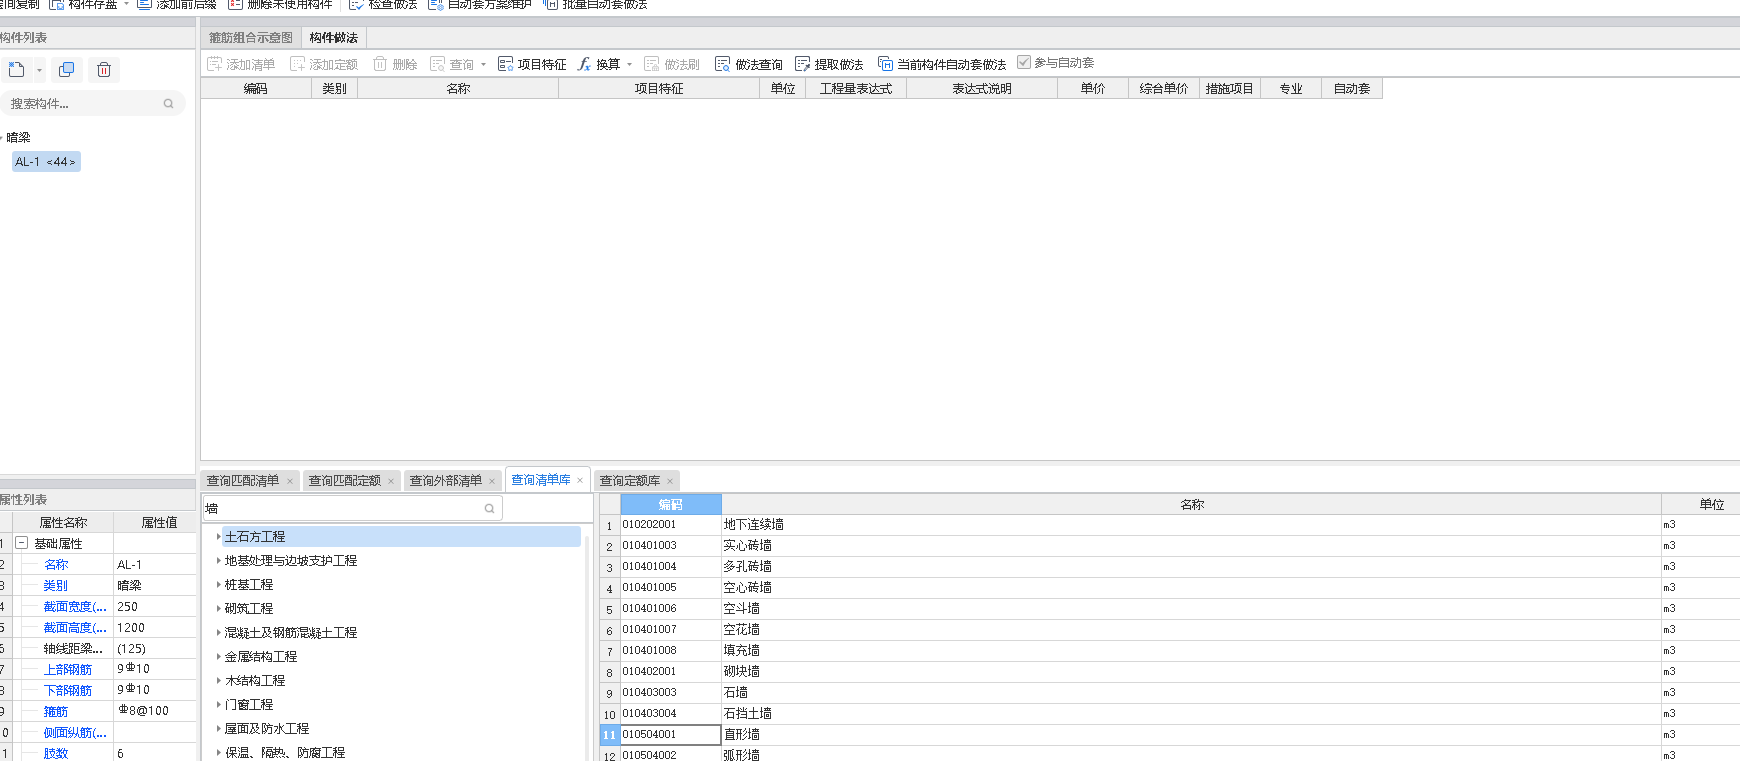Select 屋面及防水工程 in tree

tap(267, 729)
